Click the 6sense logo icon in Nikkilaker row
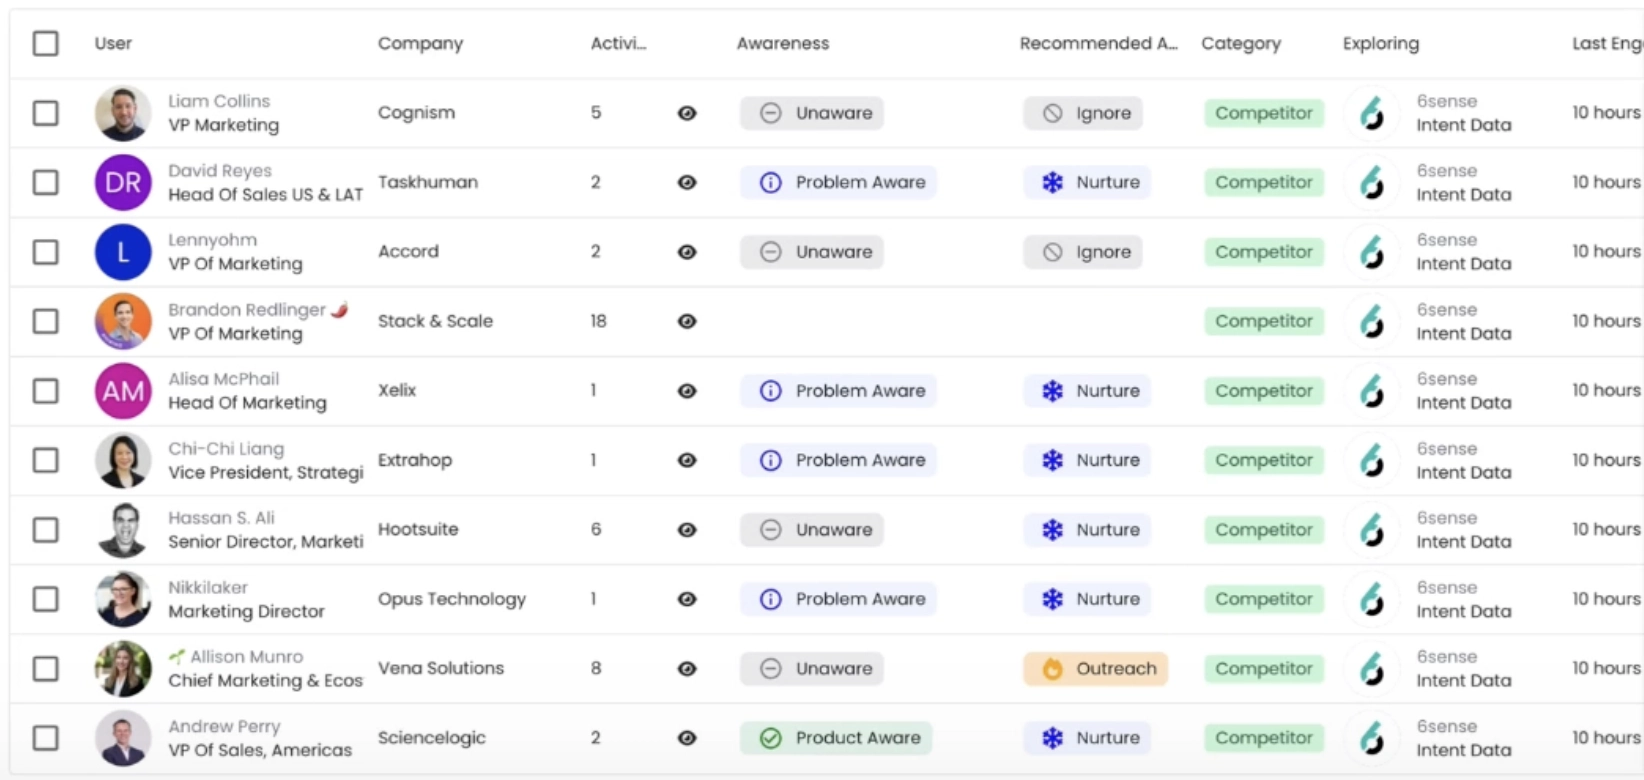The width and height of the screenshot is (1644, 780). [x=1372, y=599]
